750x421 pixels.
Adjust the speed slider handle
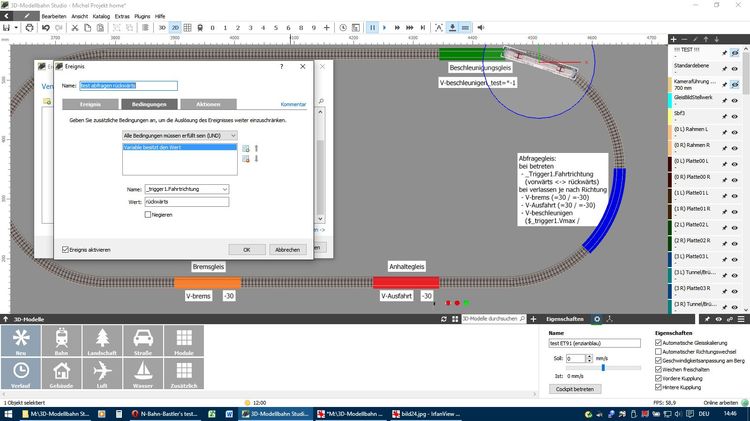tap(603, 367)
